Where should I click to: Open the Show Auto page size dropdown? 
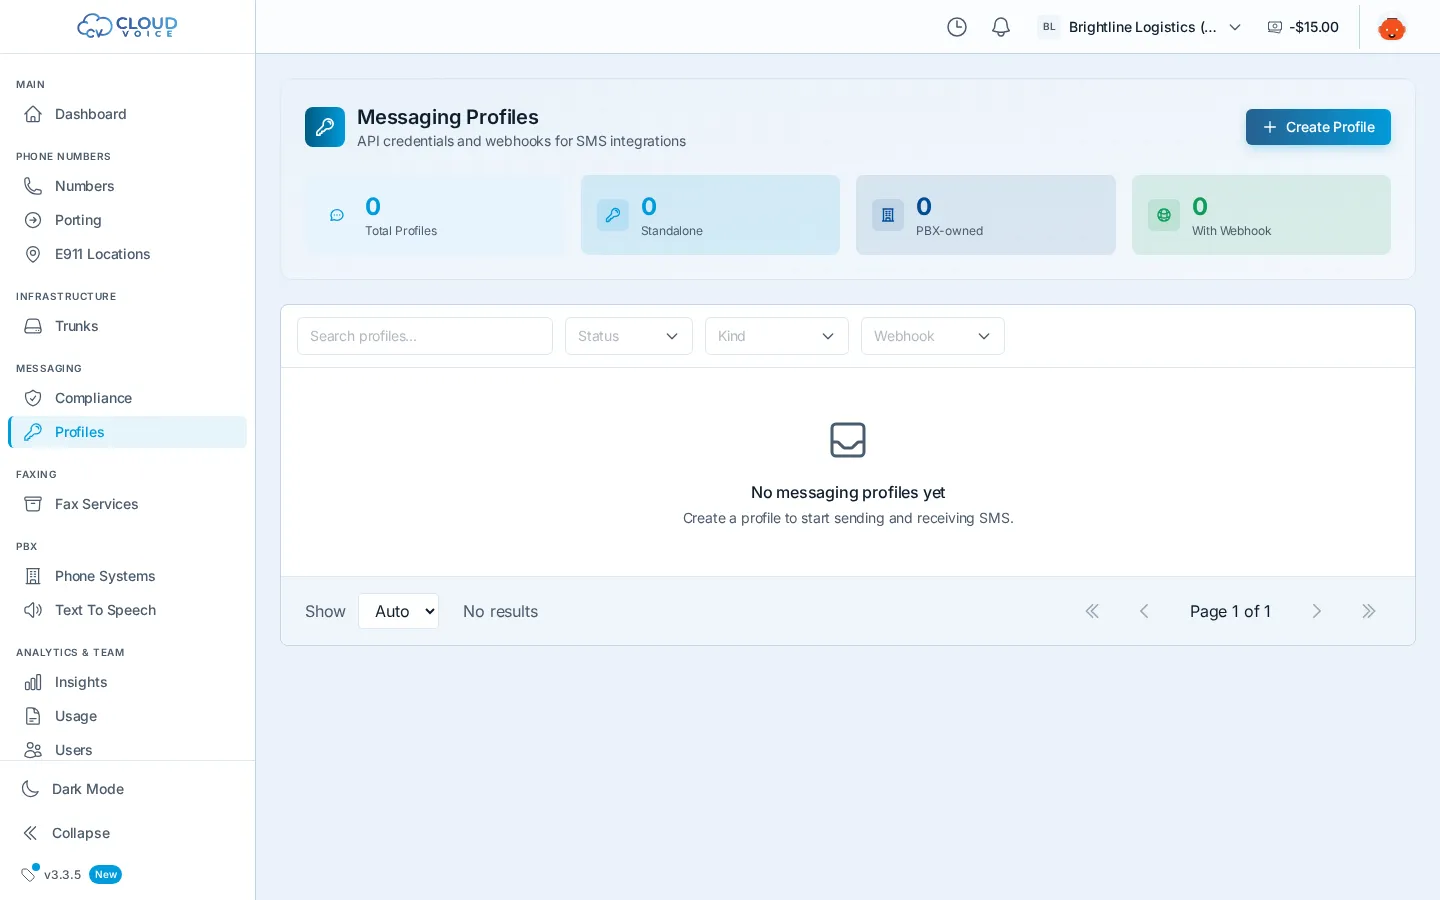[399, 611]
